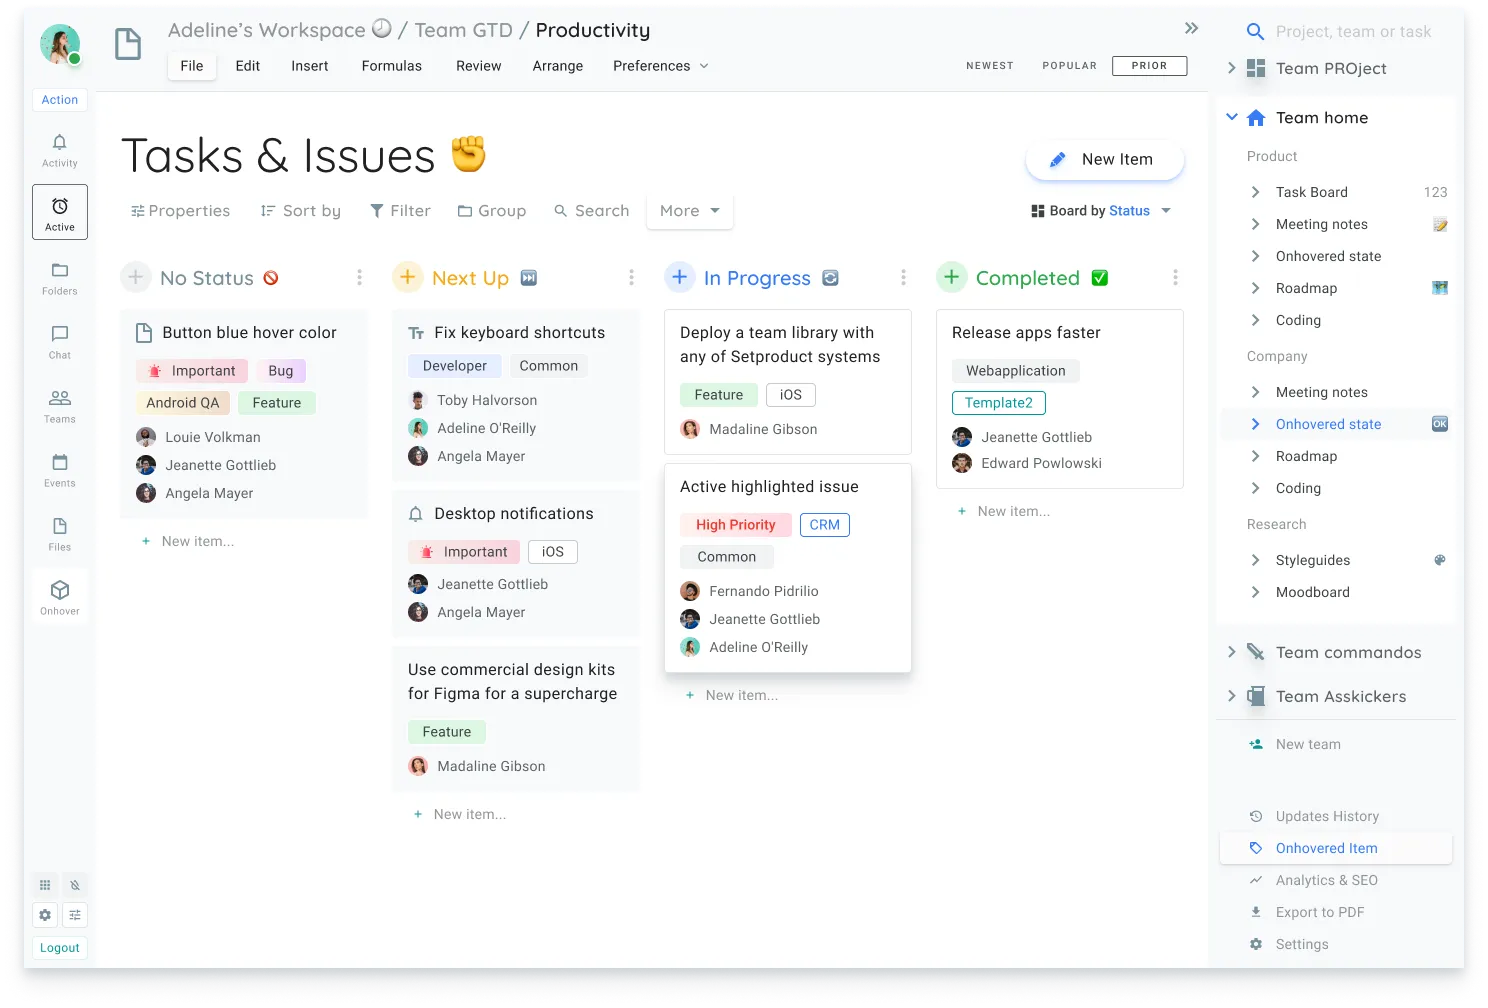Toggle the filters sliders icon near settings gear
This screenshot has height=1008, width=1488.
(x=75, y=915)
